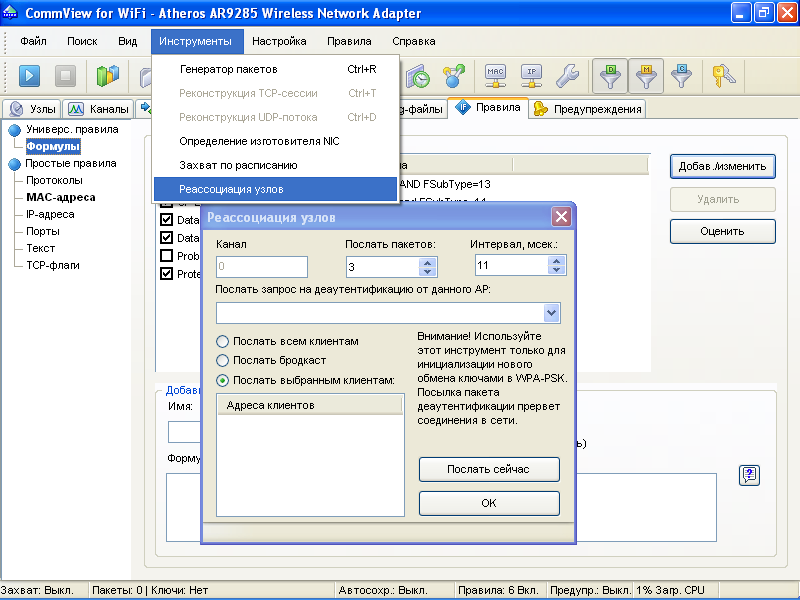Select Протоколы in the rules tree
The width and height of the screenshot is (800, 600).
point(55,181)
